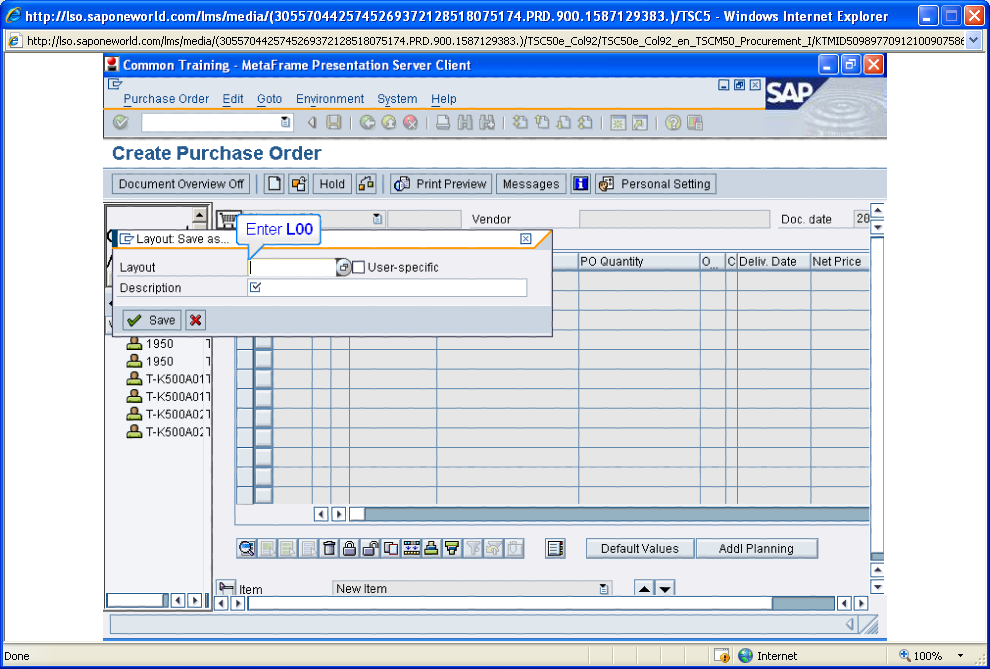990x669 pixels.
Task: Click the Addl Planning button
Action: click(x=756, y=548)
